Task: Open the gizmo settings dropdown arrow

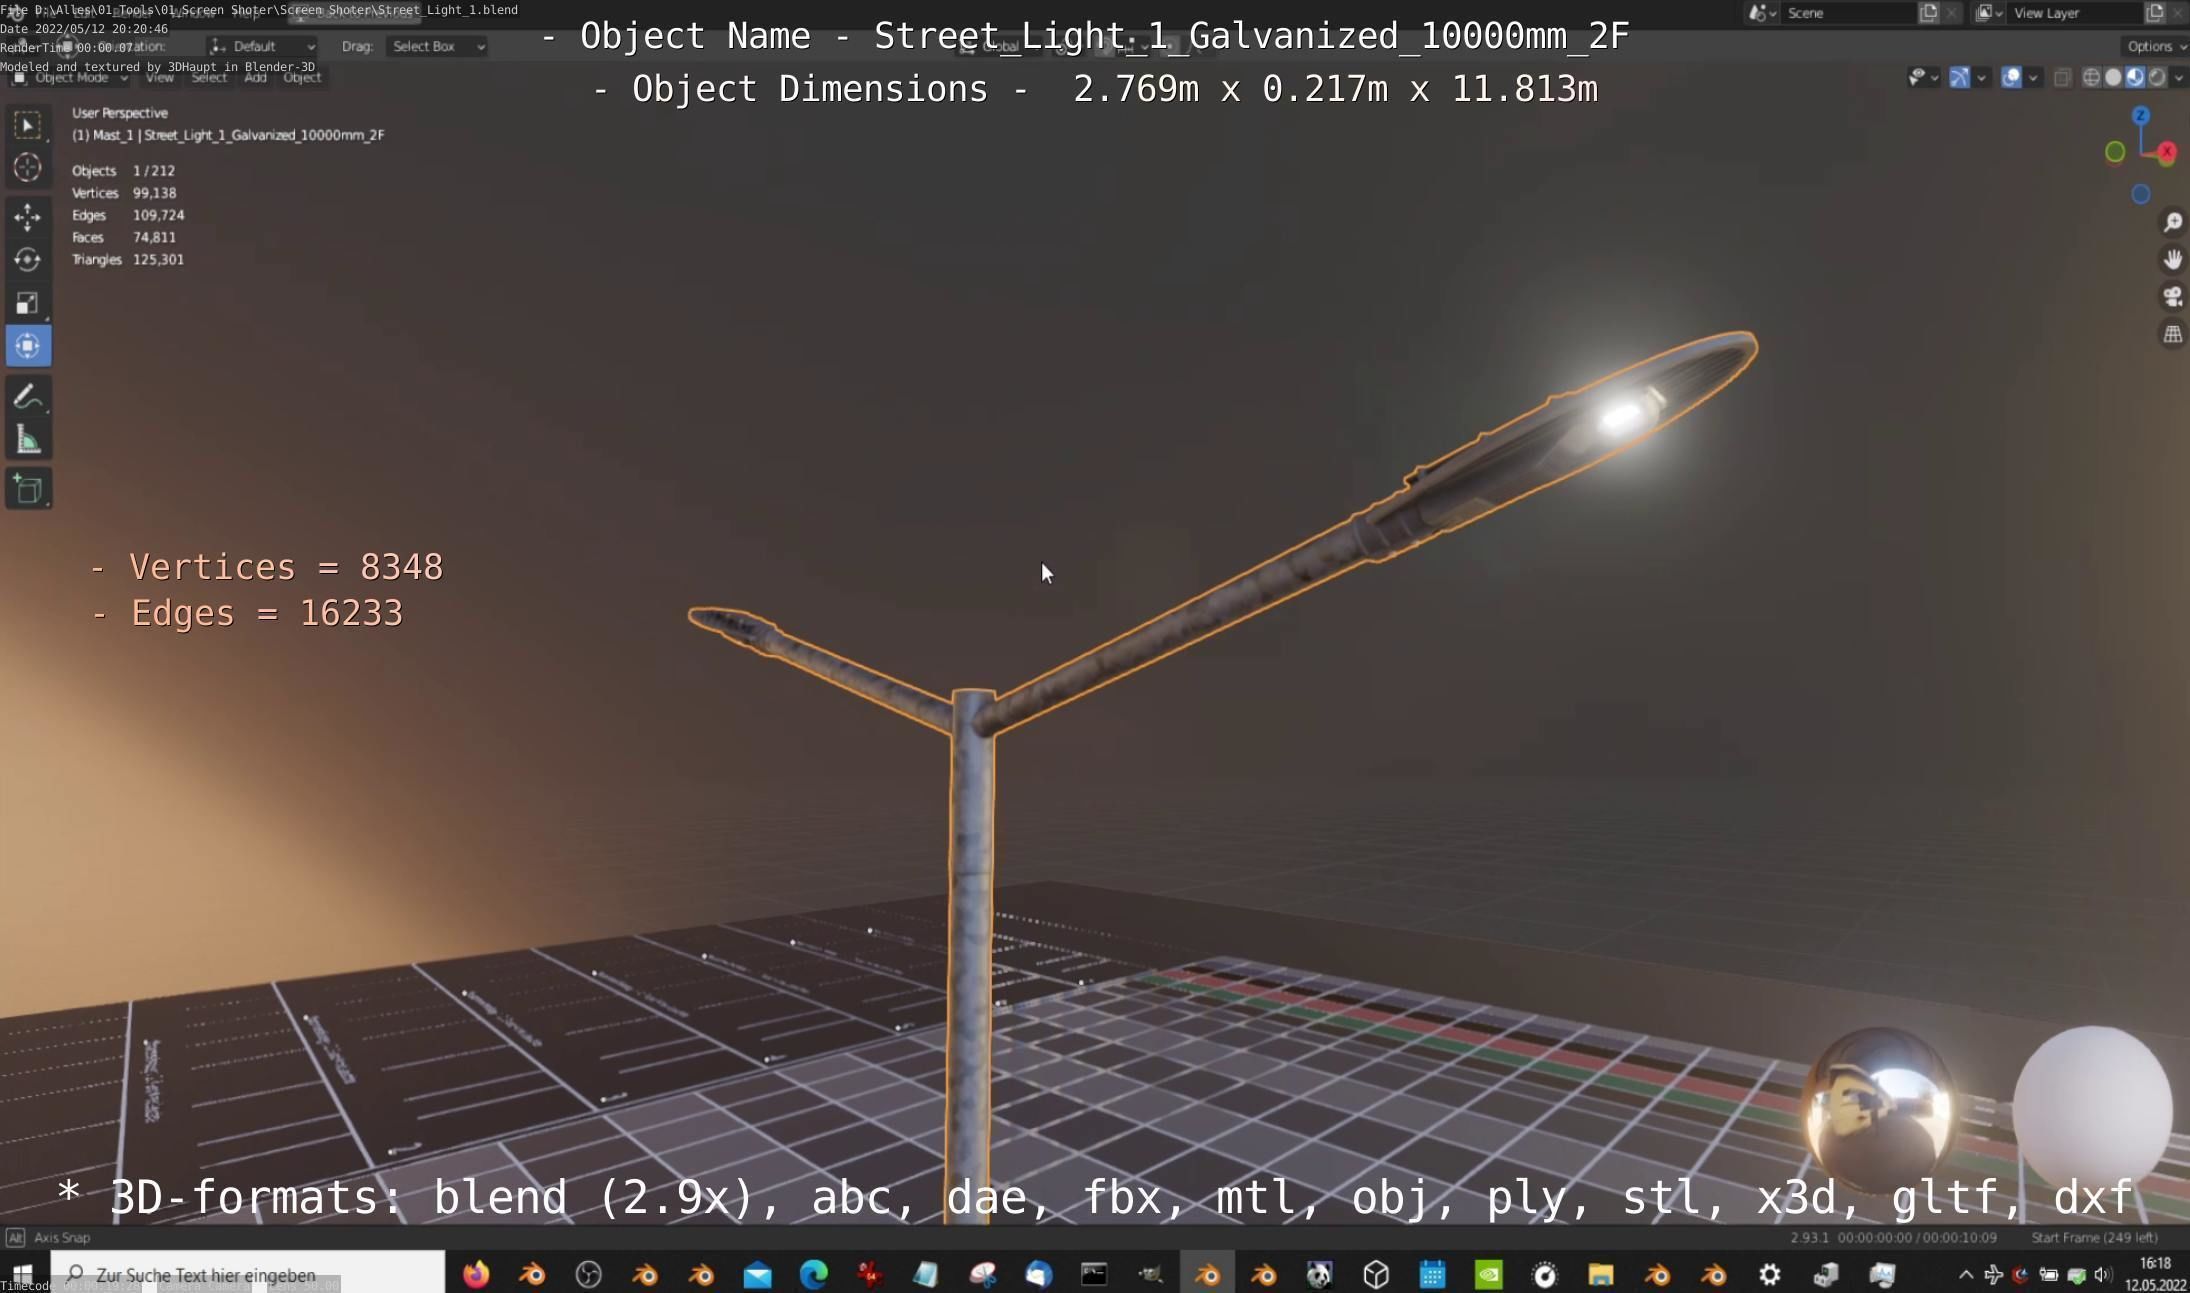Action: (x=1982, y=77)
